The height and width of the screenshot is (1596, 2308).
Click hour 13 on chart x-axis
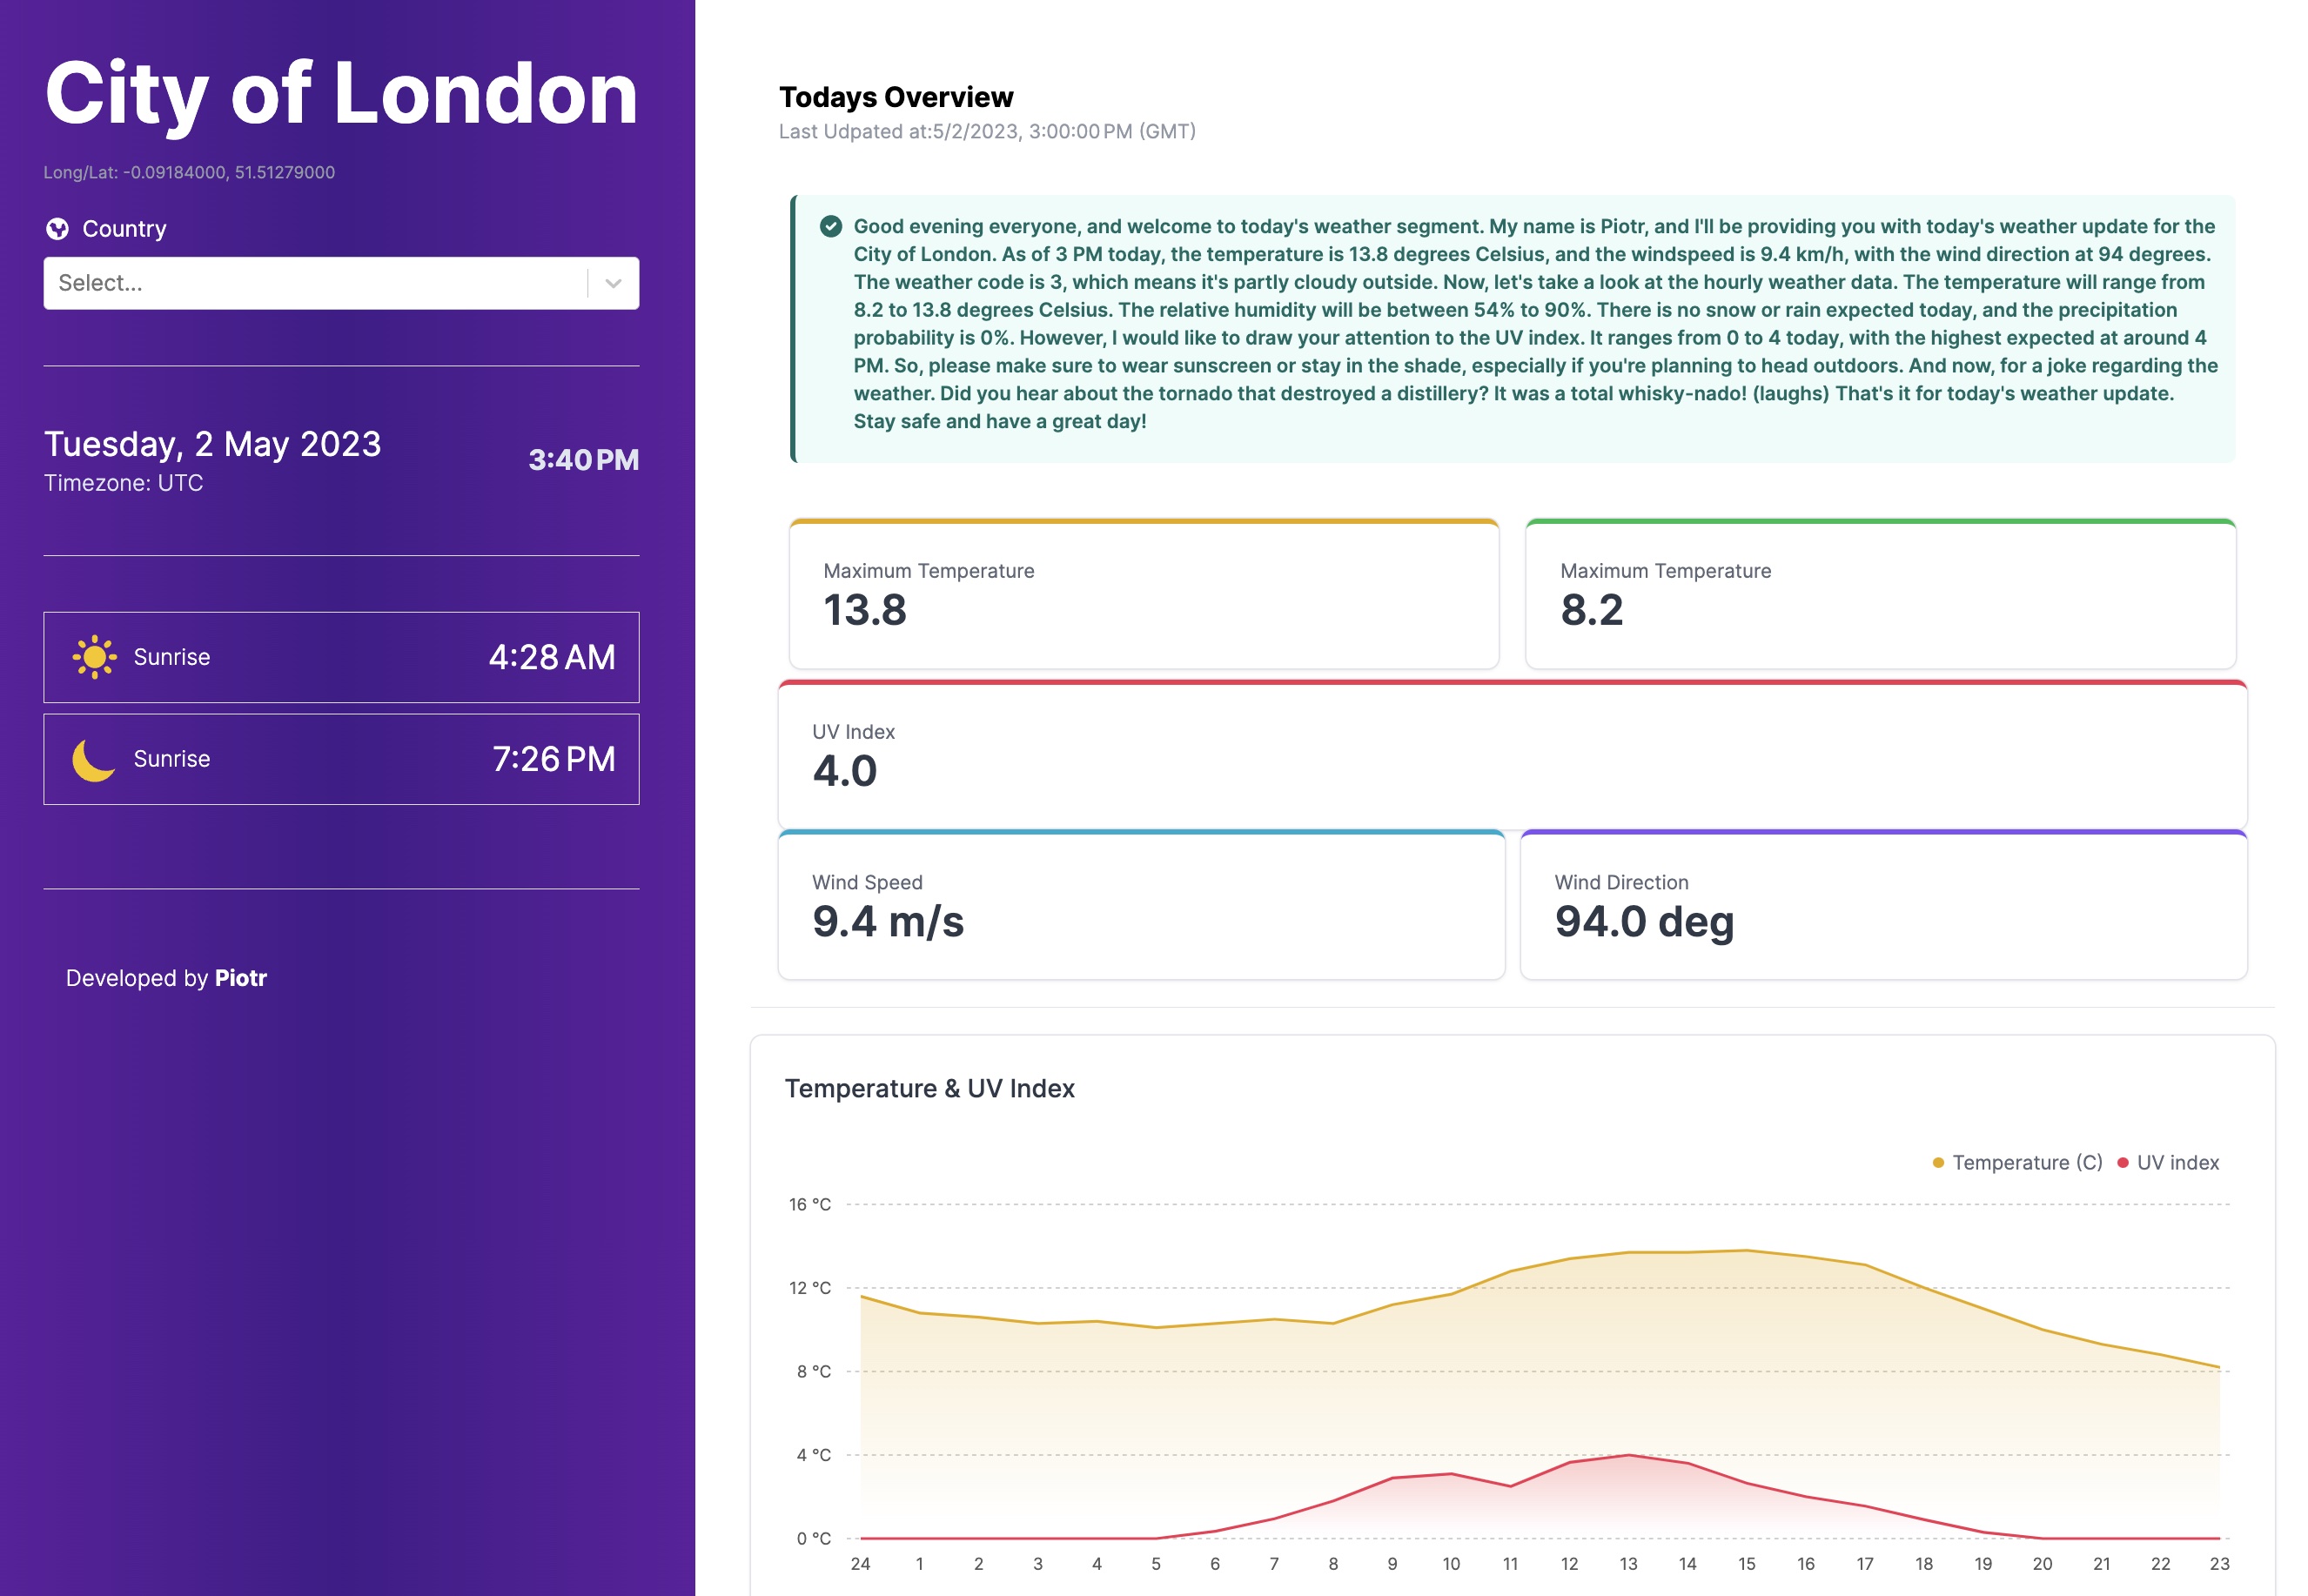tap(1628, 1564)
